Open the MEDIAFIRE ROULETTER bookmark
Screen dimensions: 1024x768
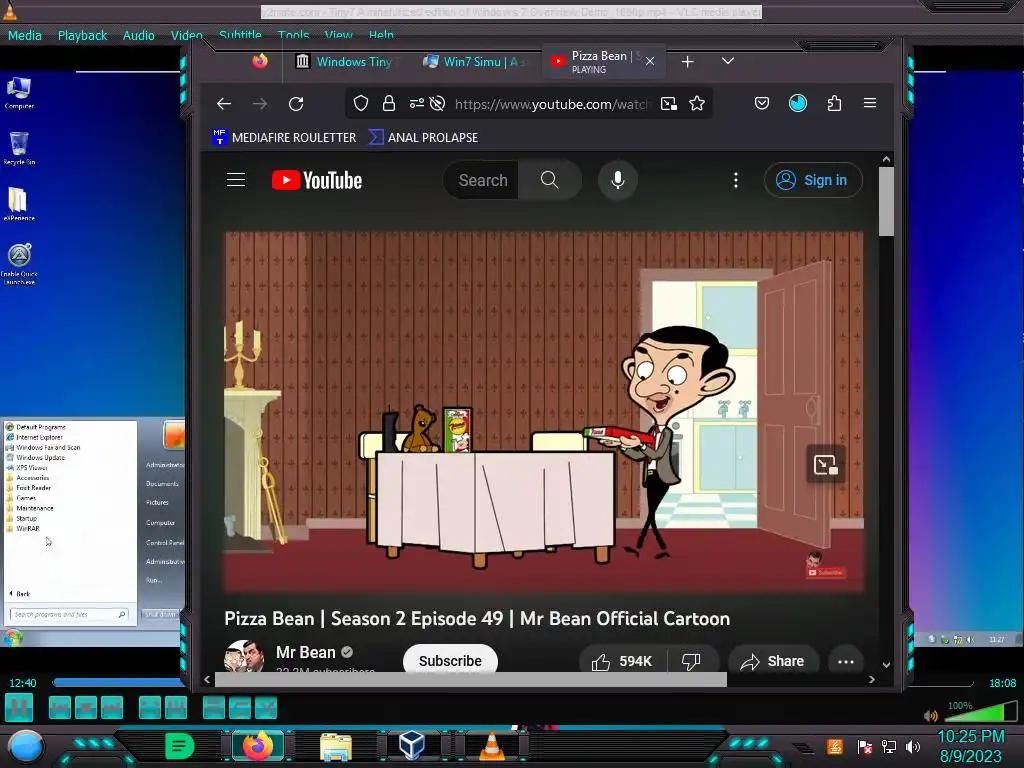tap(285, 137)
